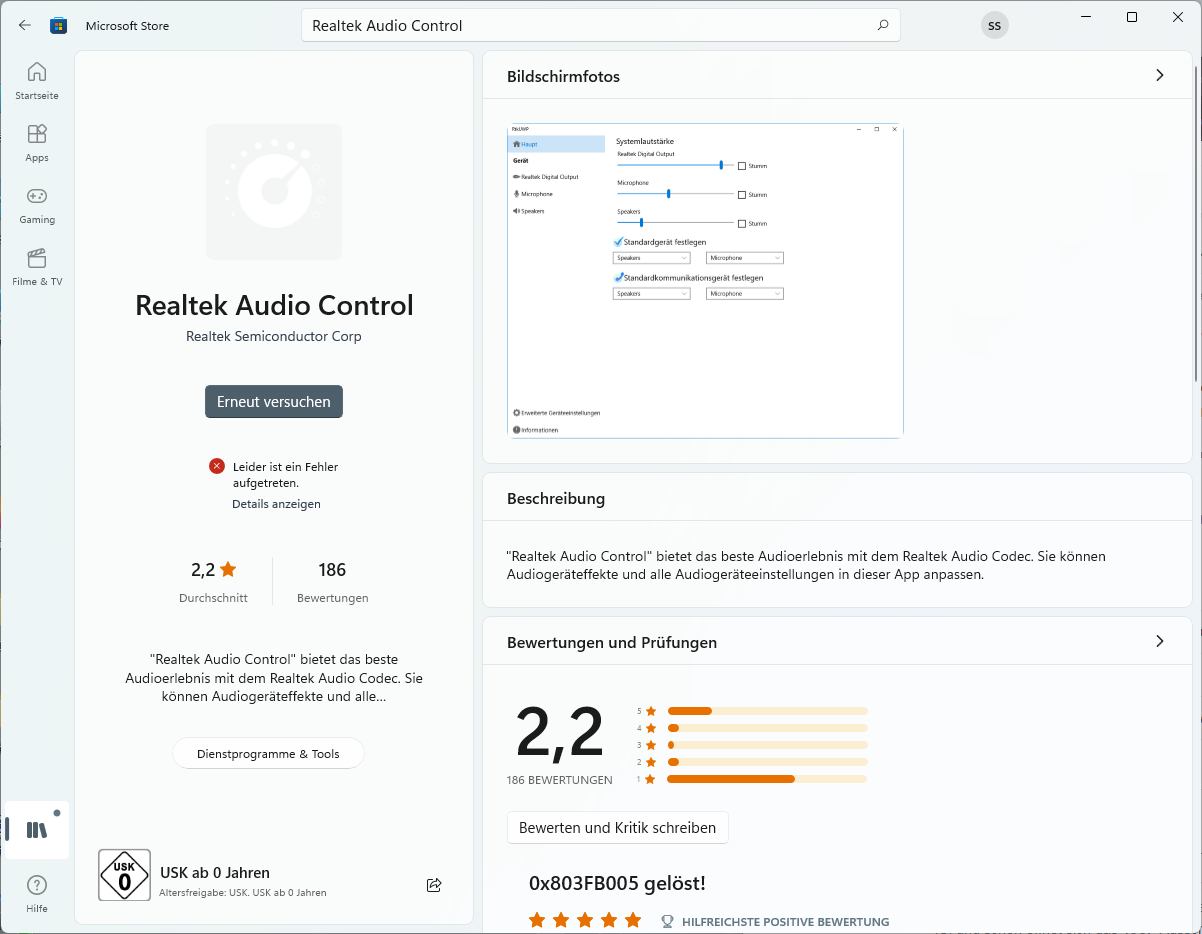The image size is (1202, 934).
Task: Open the Startseite home page
Action: (x=37, y=81)
